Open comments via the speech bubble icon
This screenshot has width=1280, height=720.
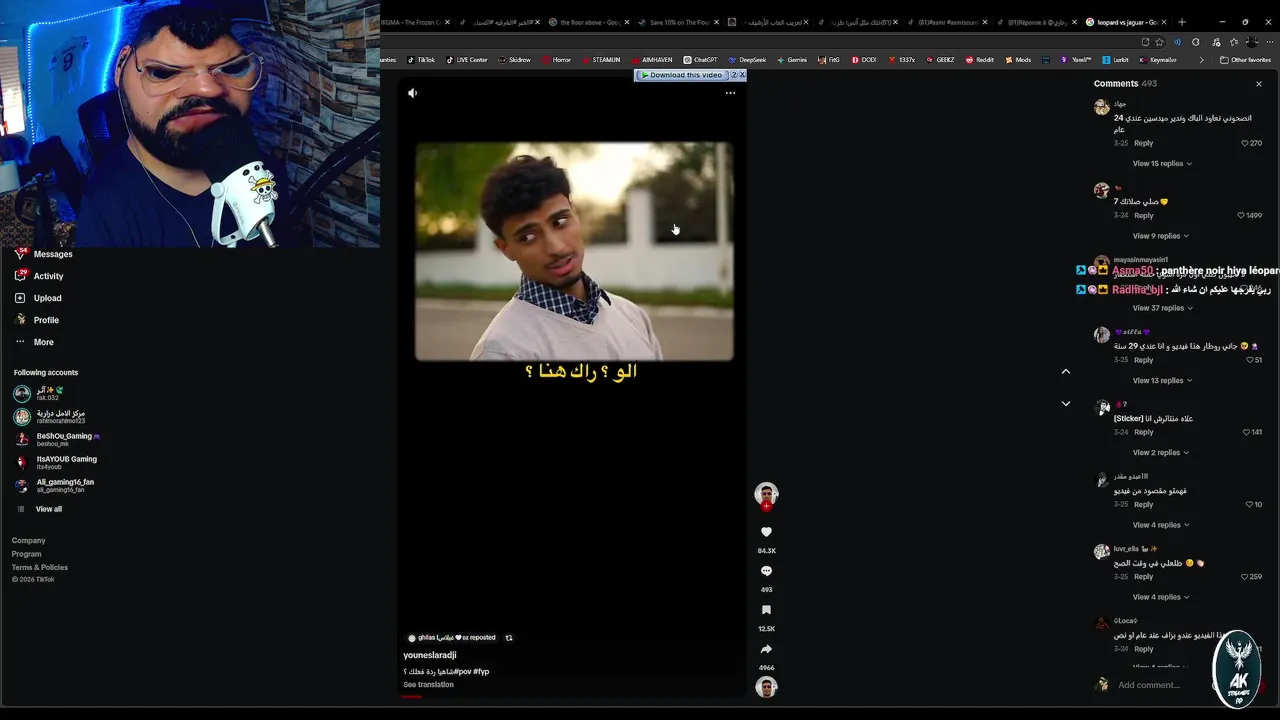point(766,571)
